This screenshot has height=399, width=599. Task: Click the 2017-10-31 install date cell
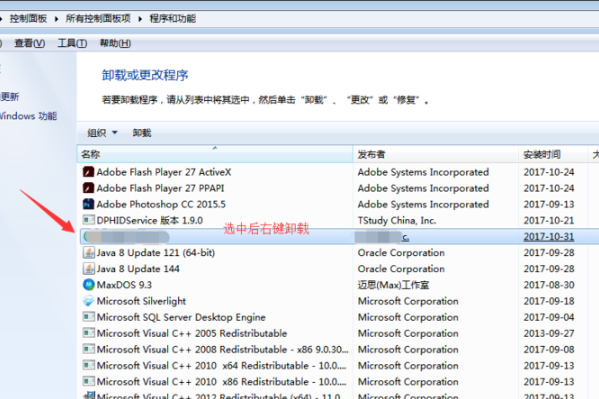(549, 237)
